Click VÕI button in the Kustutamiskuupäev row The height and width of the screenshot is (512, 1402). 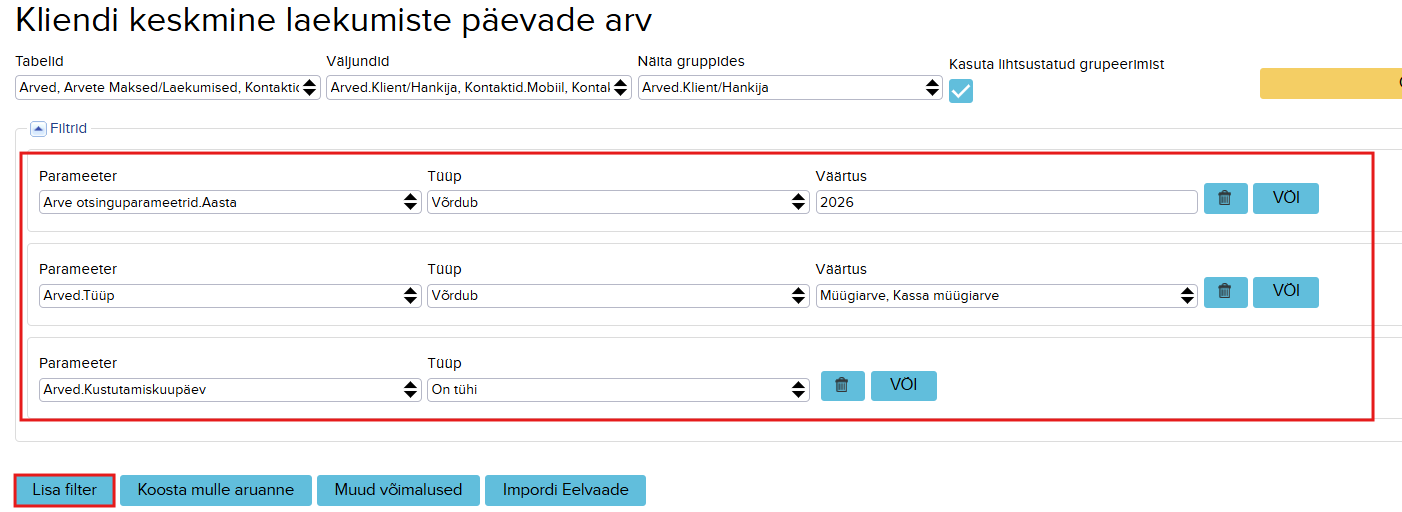pyautogui.click(x=904, y=386)
